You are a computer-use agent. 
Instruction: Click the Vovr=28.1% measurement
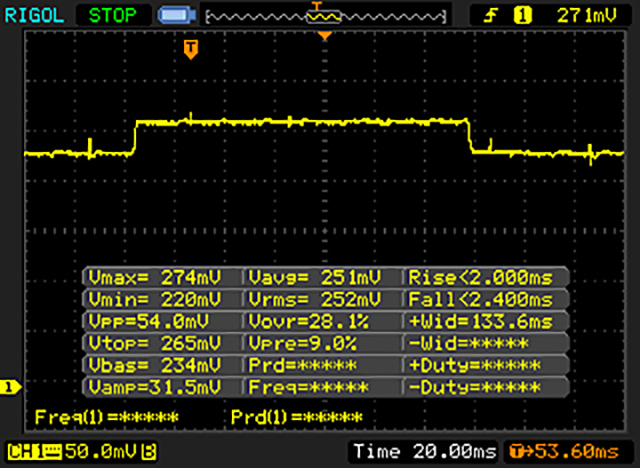click(309, 322)
